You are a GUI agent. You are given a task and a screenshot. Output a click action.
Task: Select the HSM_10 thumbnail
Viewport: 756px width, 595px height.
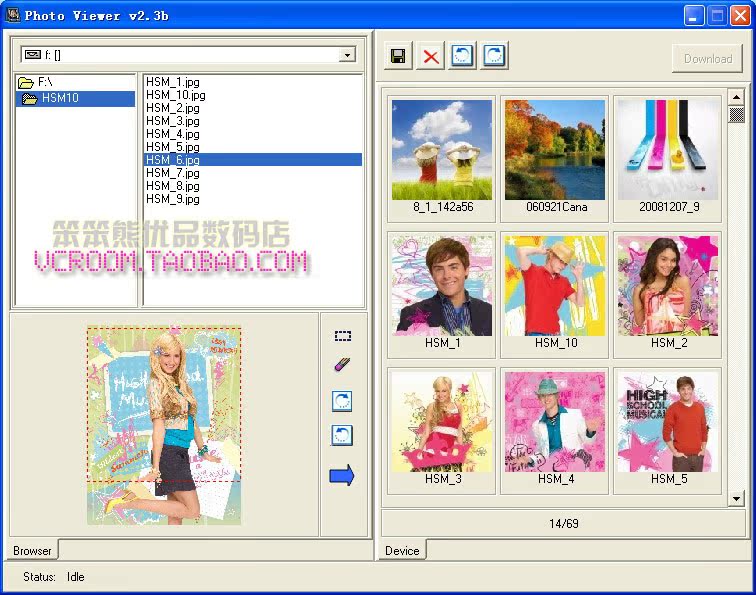tap(554, 295)
